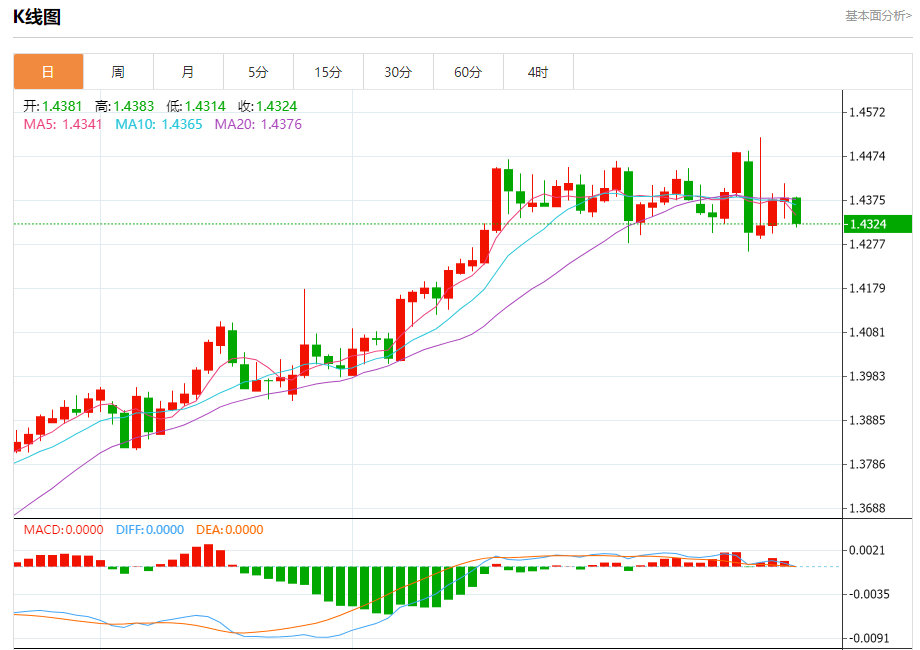Click the close price 1.4324 value

(276, 106)
